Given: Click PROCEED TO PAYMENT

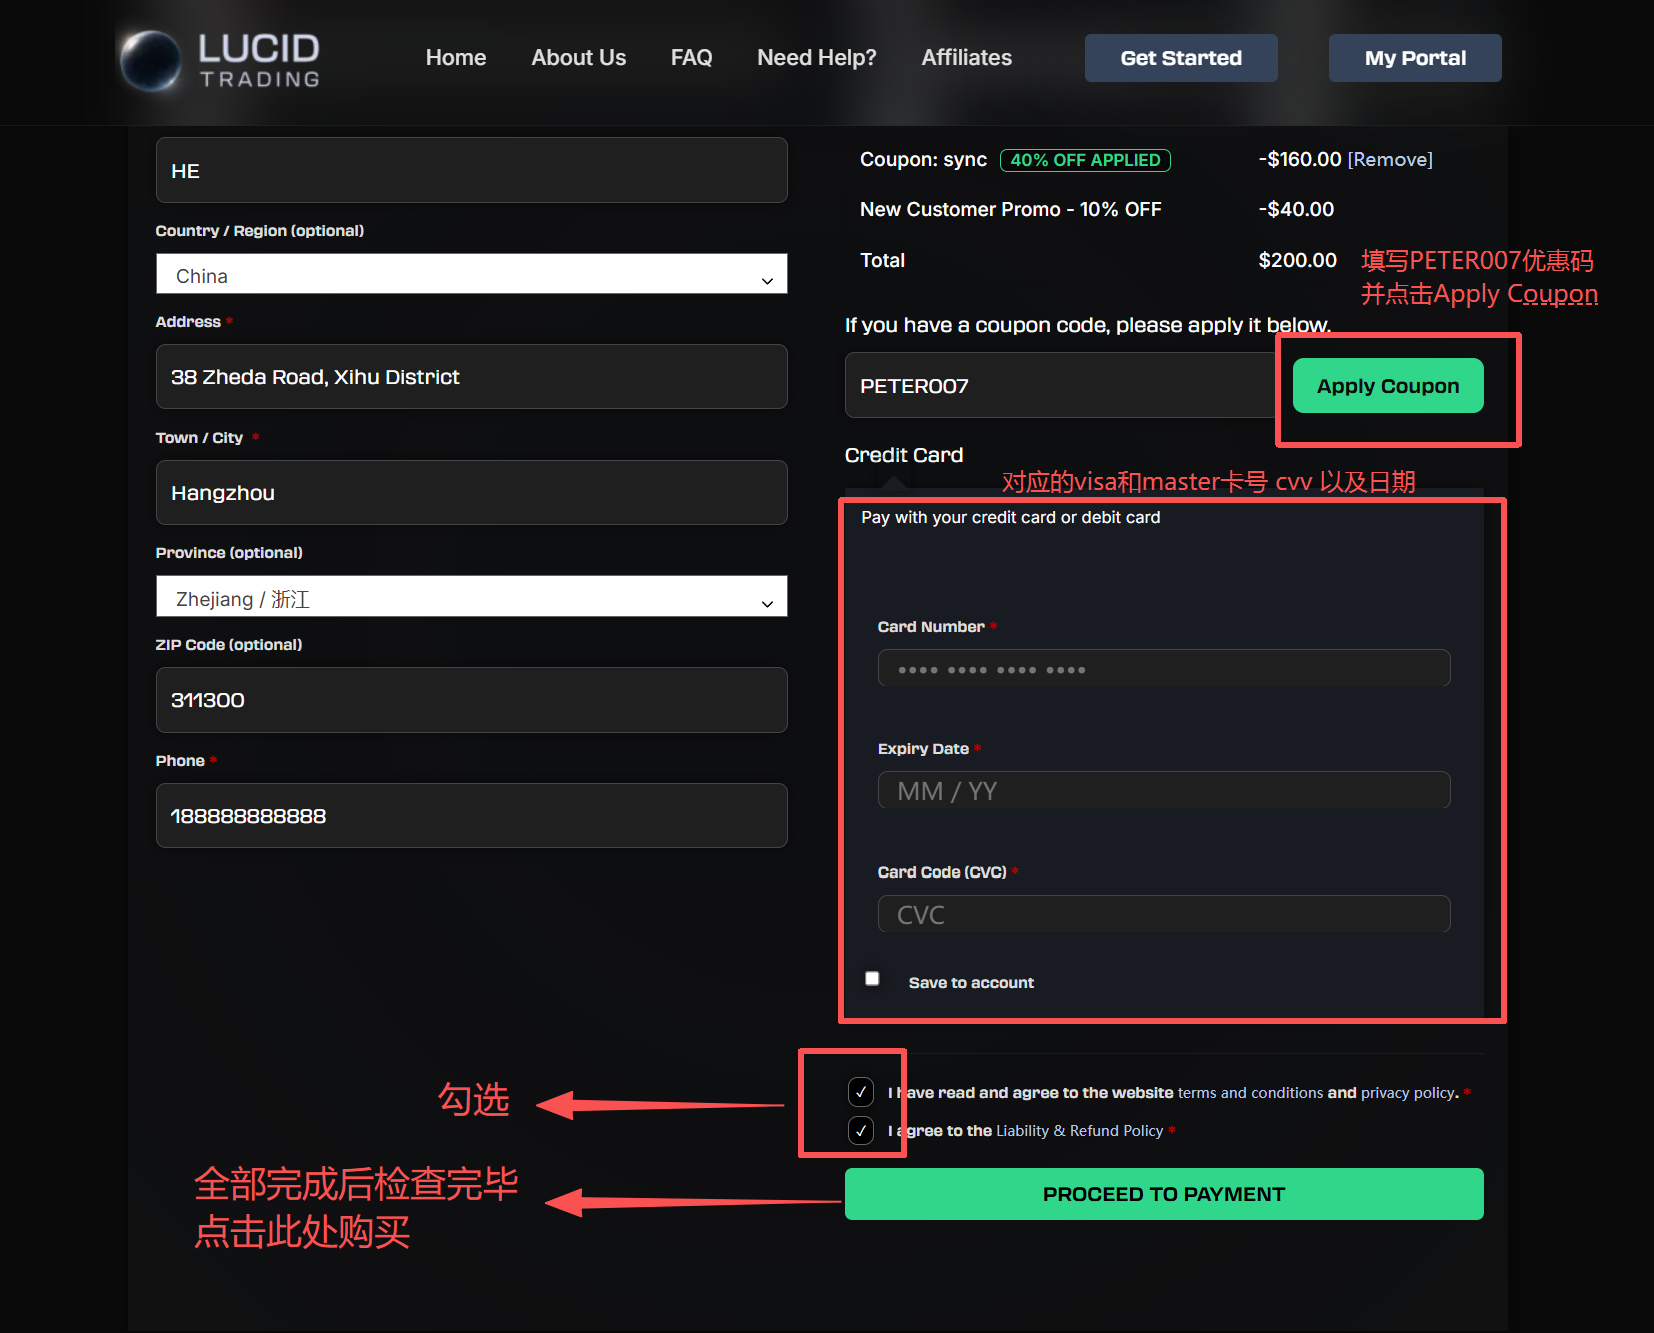Looking at the screenshot, I should 1163,1194.
